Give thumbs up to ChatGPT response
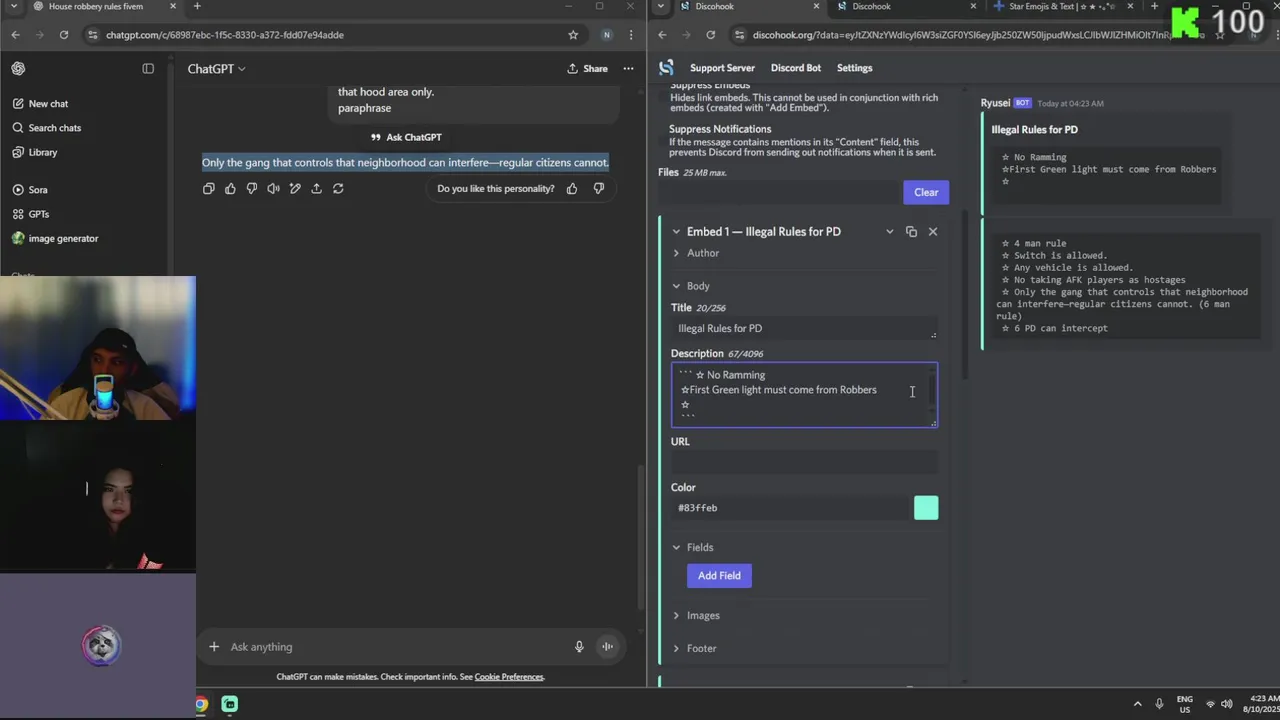 click(x=230, y=188)
